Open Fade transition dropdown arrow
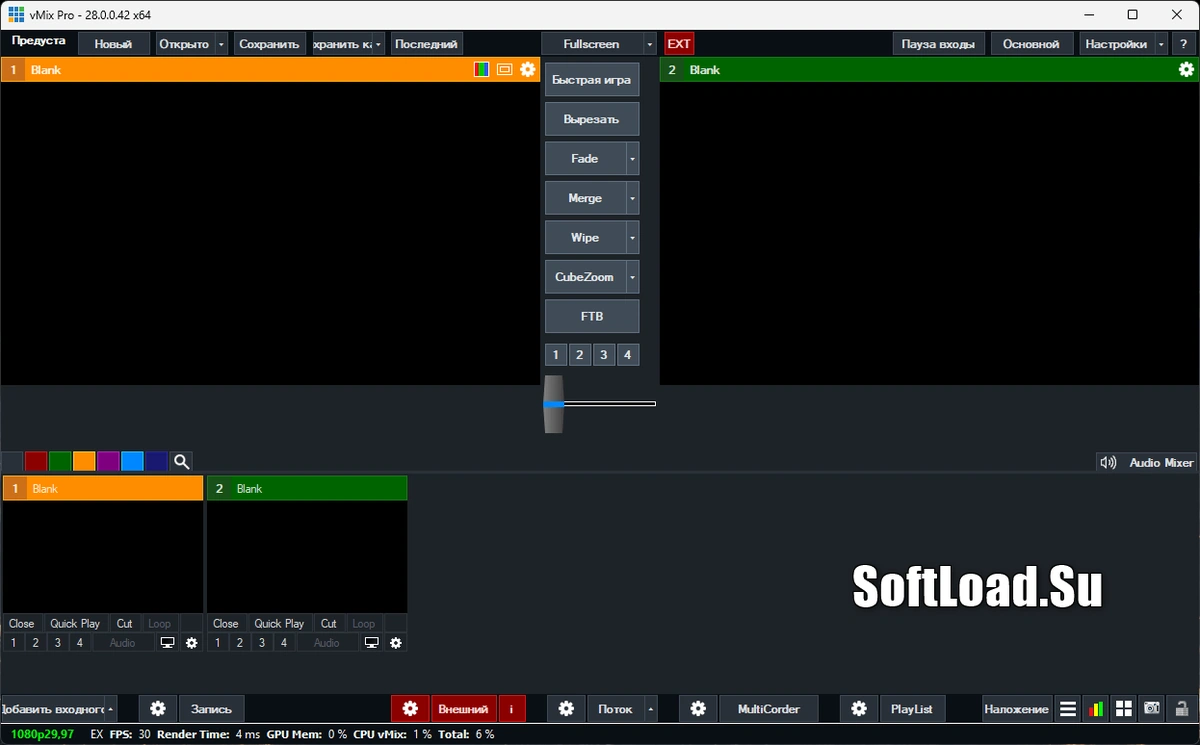 [632, 158]
